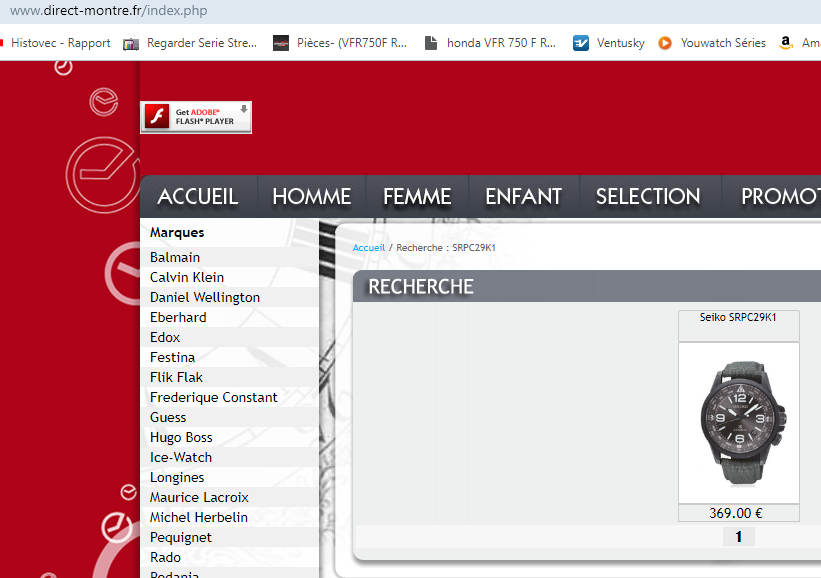The height and width of the screenshot is (578, 821).
Task: Open the Hugo Boss brand page
Action: tap(181, 437)
